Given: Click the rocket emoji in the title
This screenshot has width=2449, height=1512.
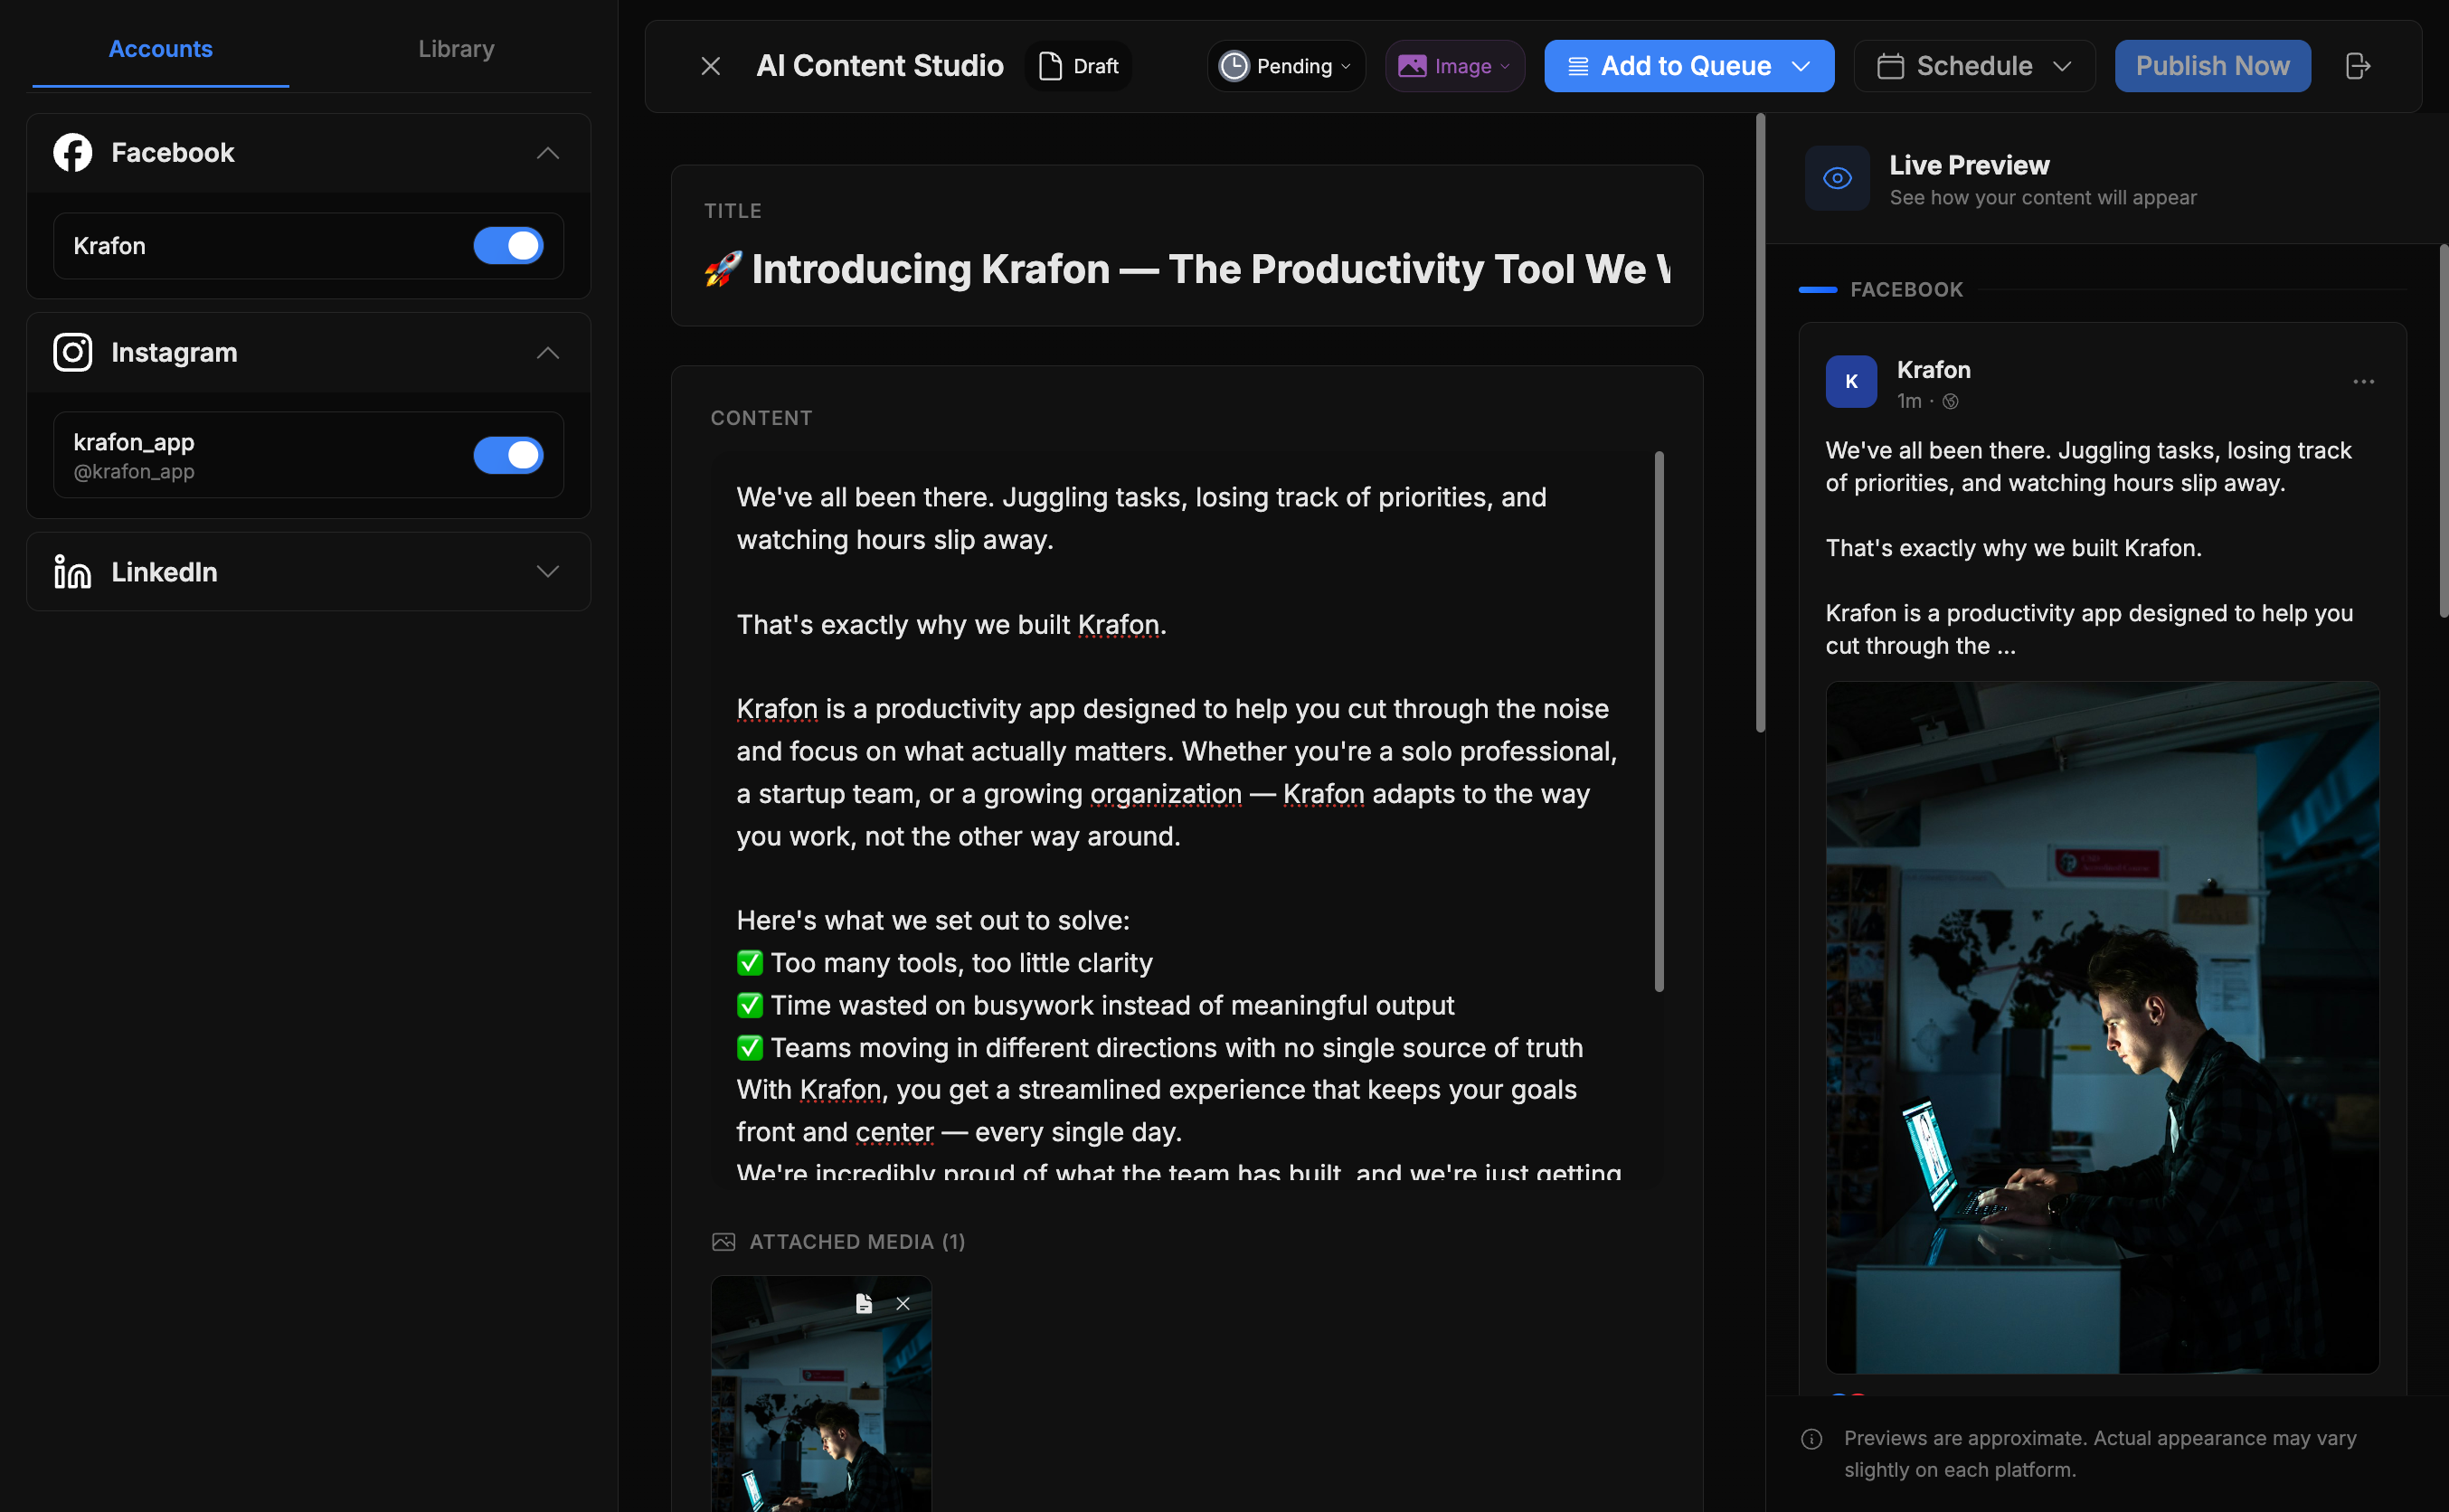Looking at the screenshot, I should click(x=723, y=269).
